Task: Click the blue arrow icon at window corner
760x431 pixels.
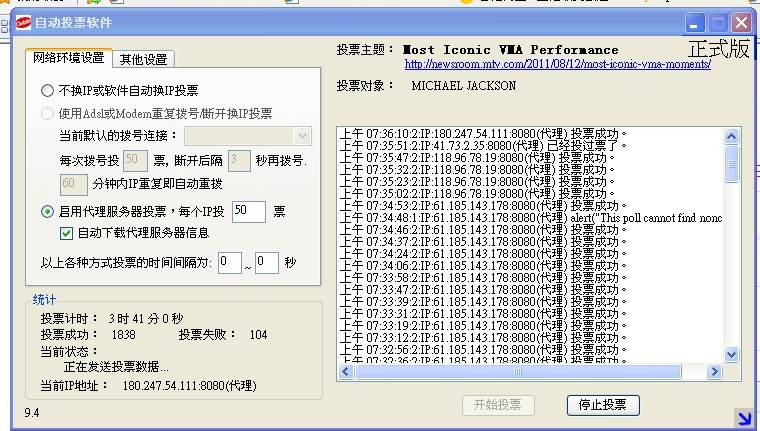Action: click(743, 418)
